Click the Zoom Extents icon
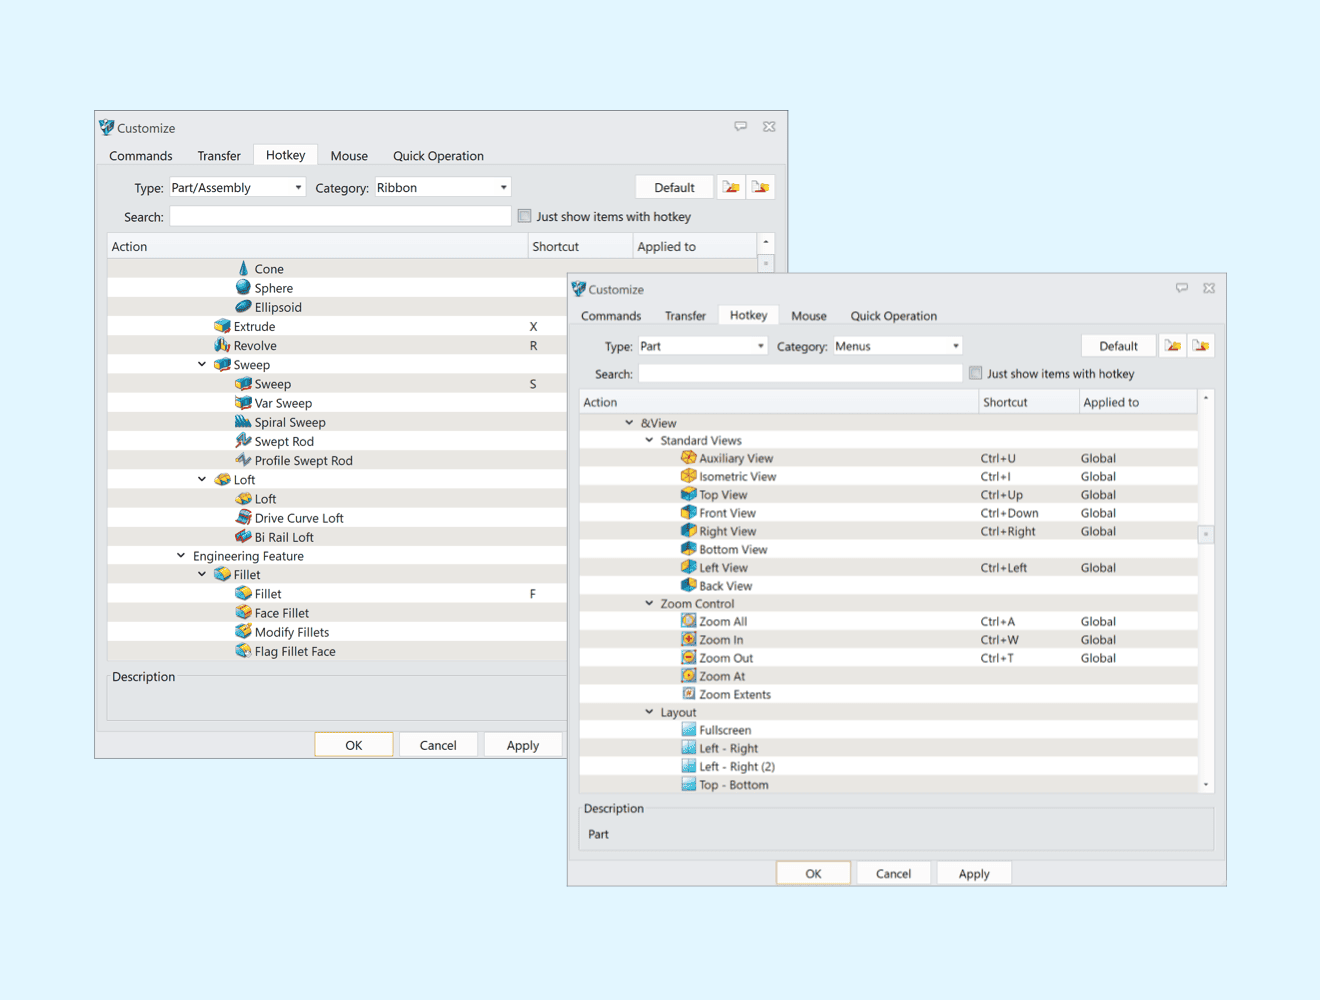 [688, 694]
